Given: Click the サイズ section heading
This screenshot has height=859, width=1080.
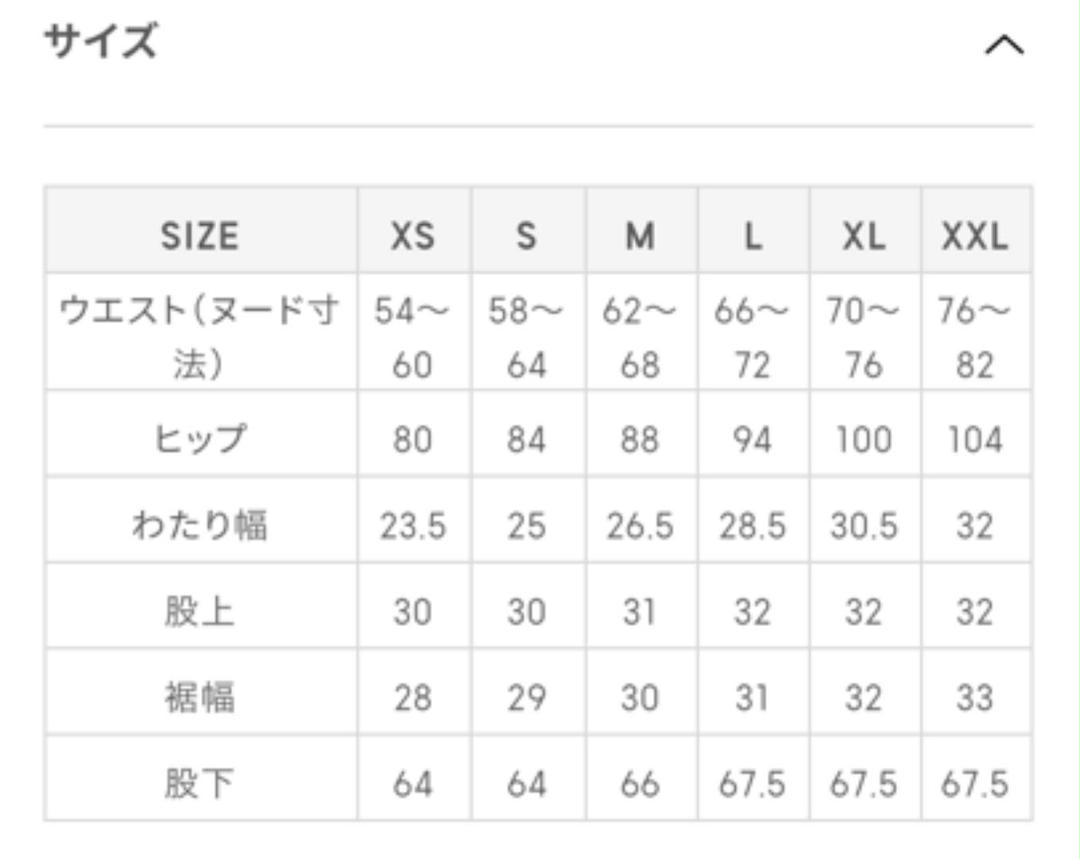Looking at the screenshot, I should [x=101, y=41].
